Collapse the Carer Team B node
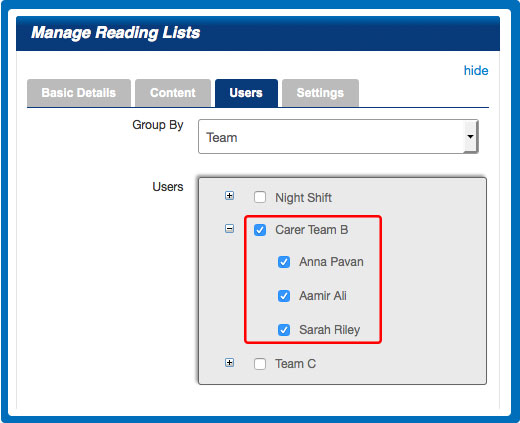 pos(229,229)
